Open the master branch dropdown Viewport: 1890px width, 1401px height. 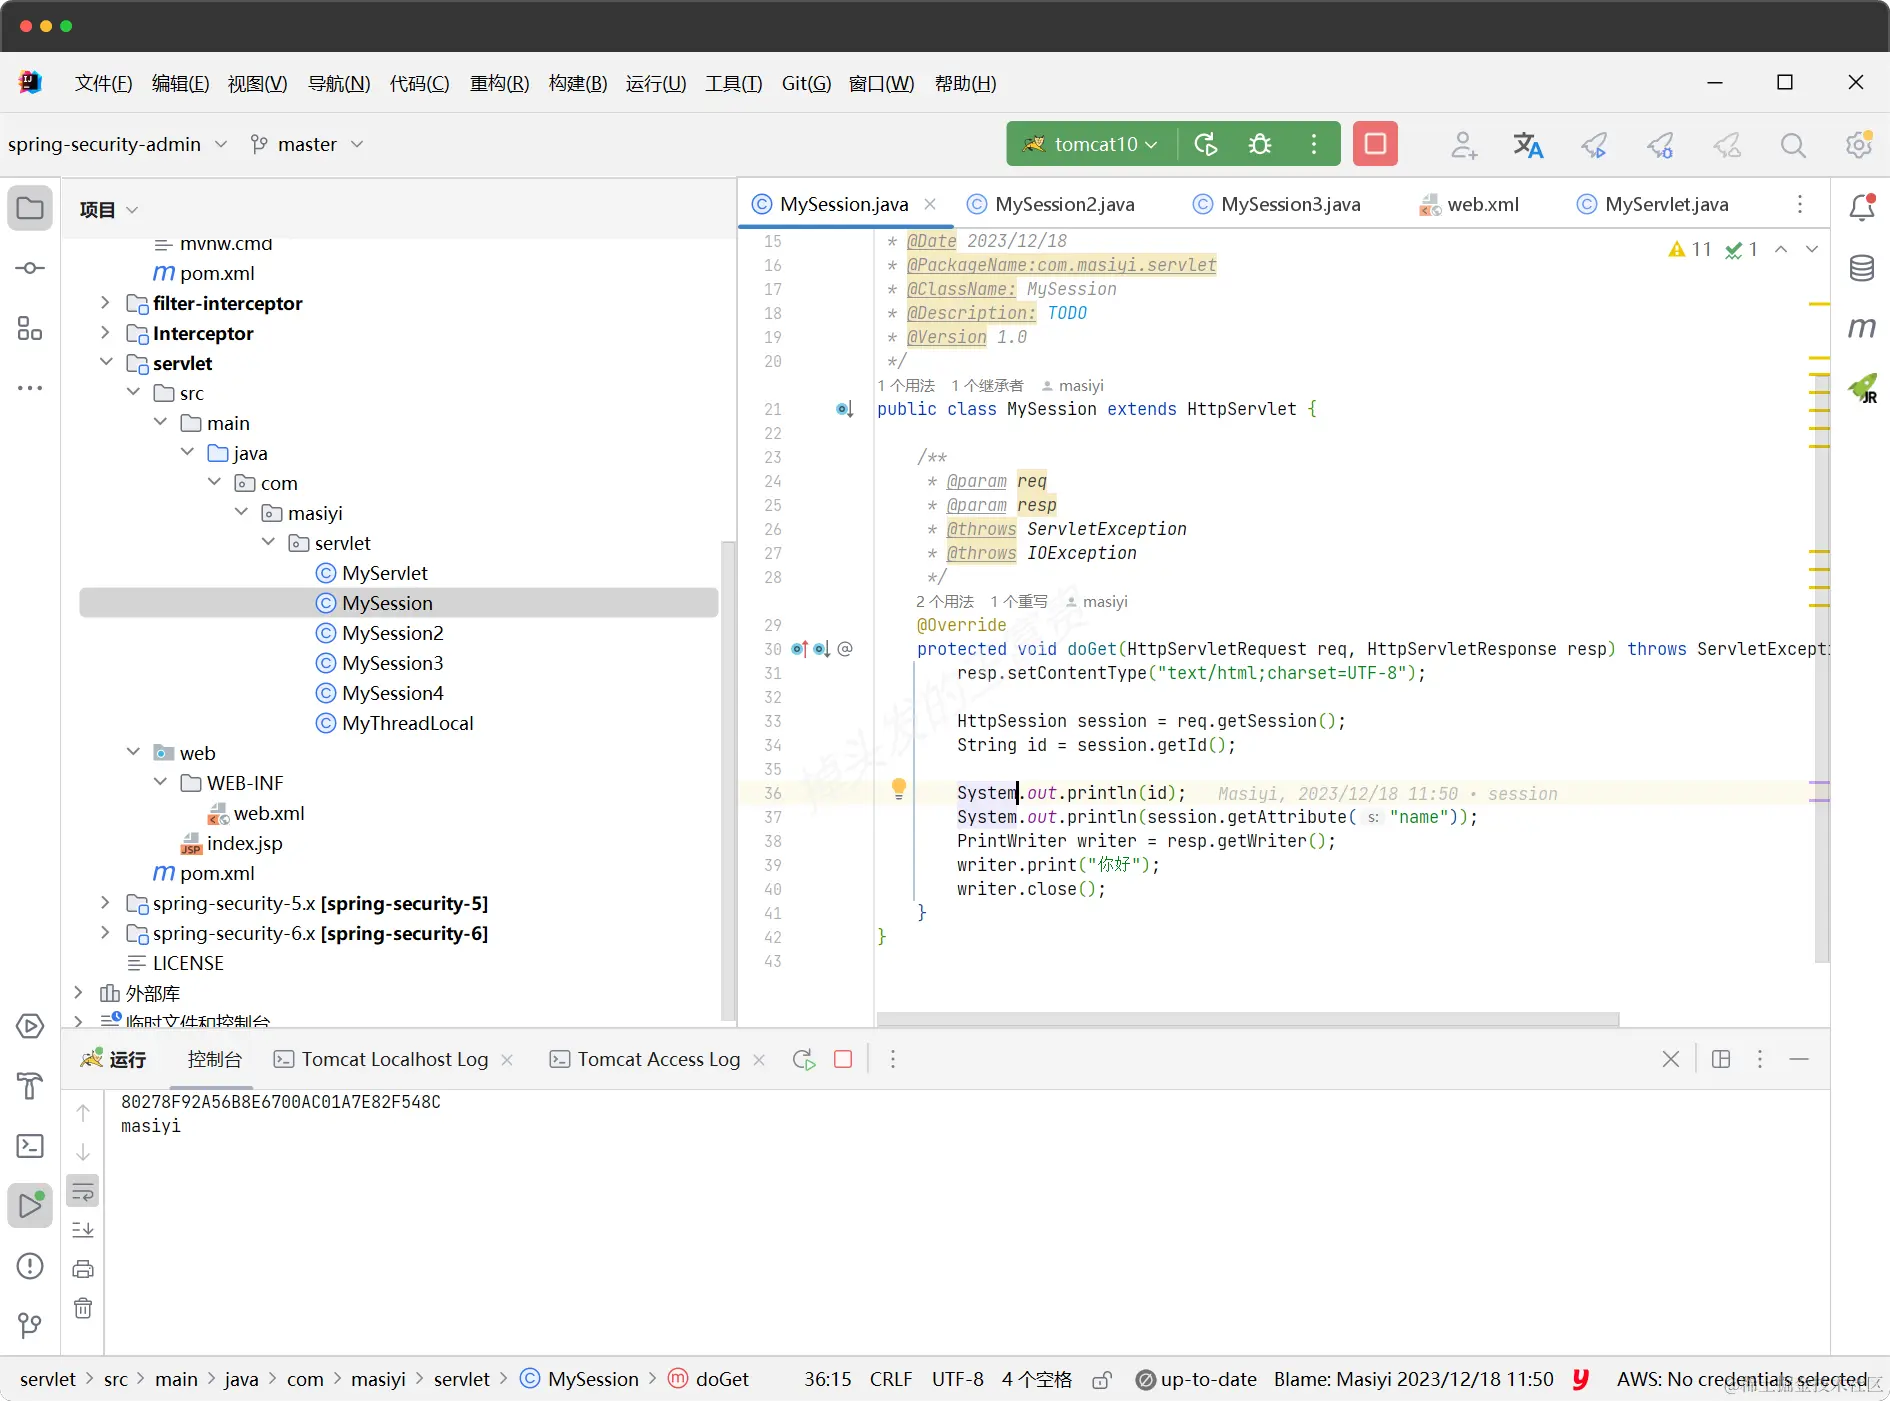pos(306,144)
